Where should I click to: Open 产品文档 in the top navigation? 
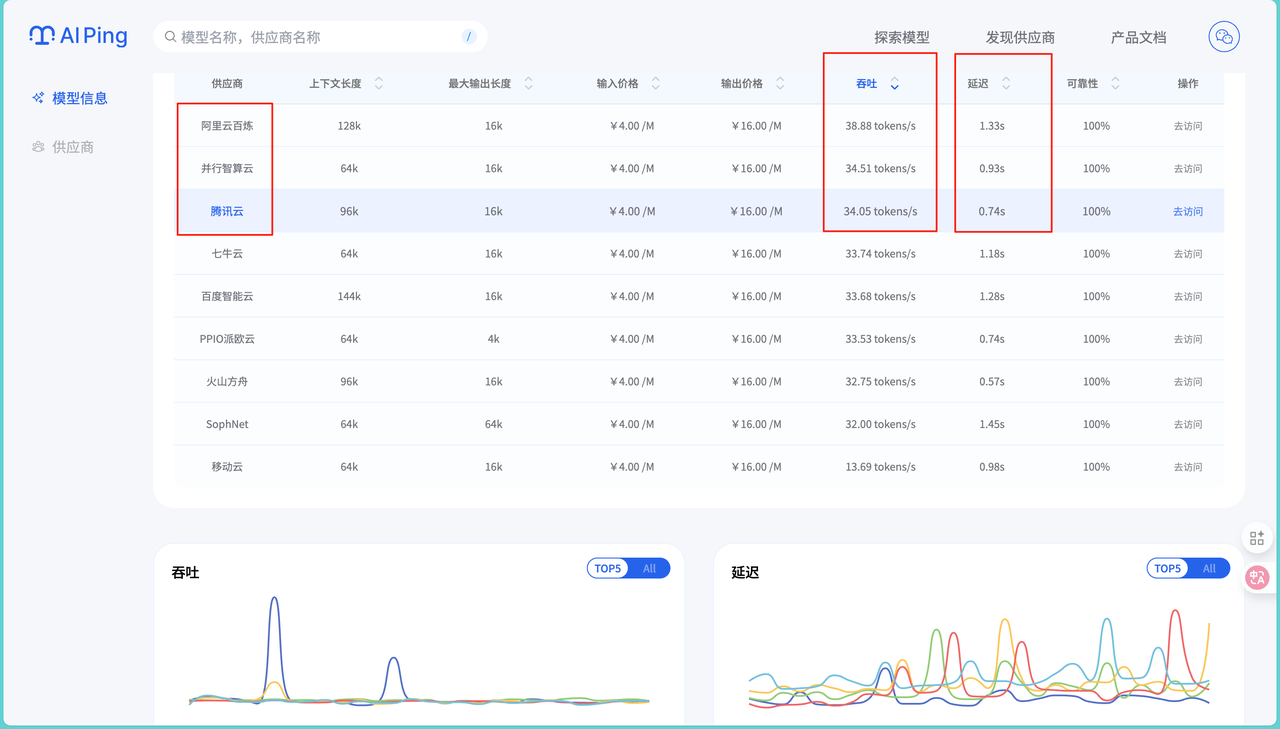point(1138,37)
